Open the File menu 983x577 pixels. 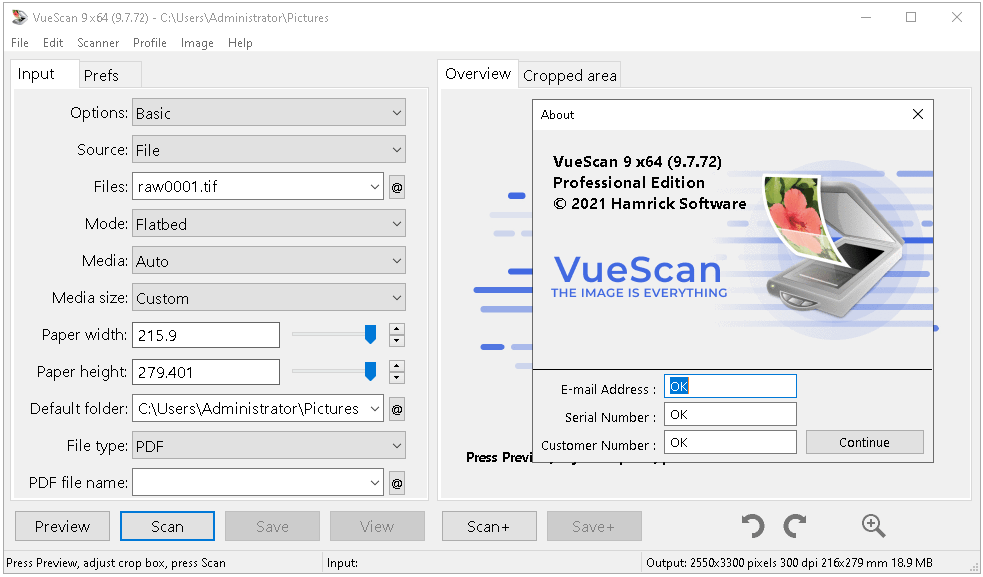(x=19, y=43)
